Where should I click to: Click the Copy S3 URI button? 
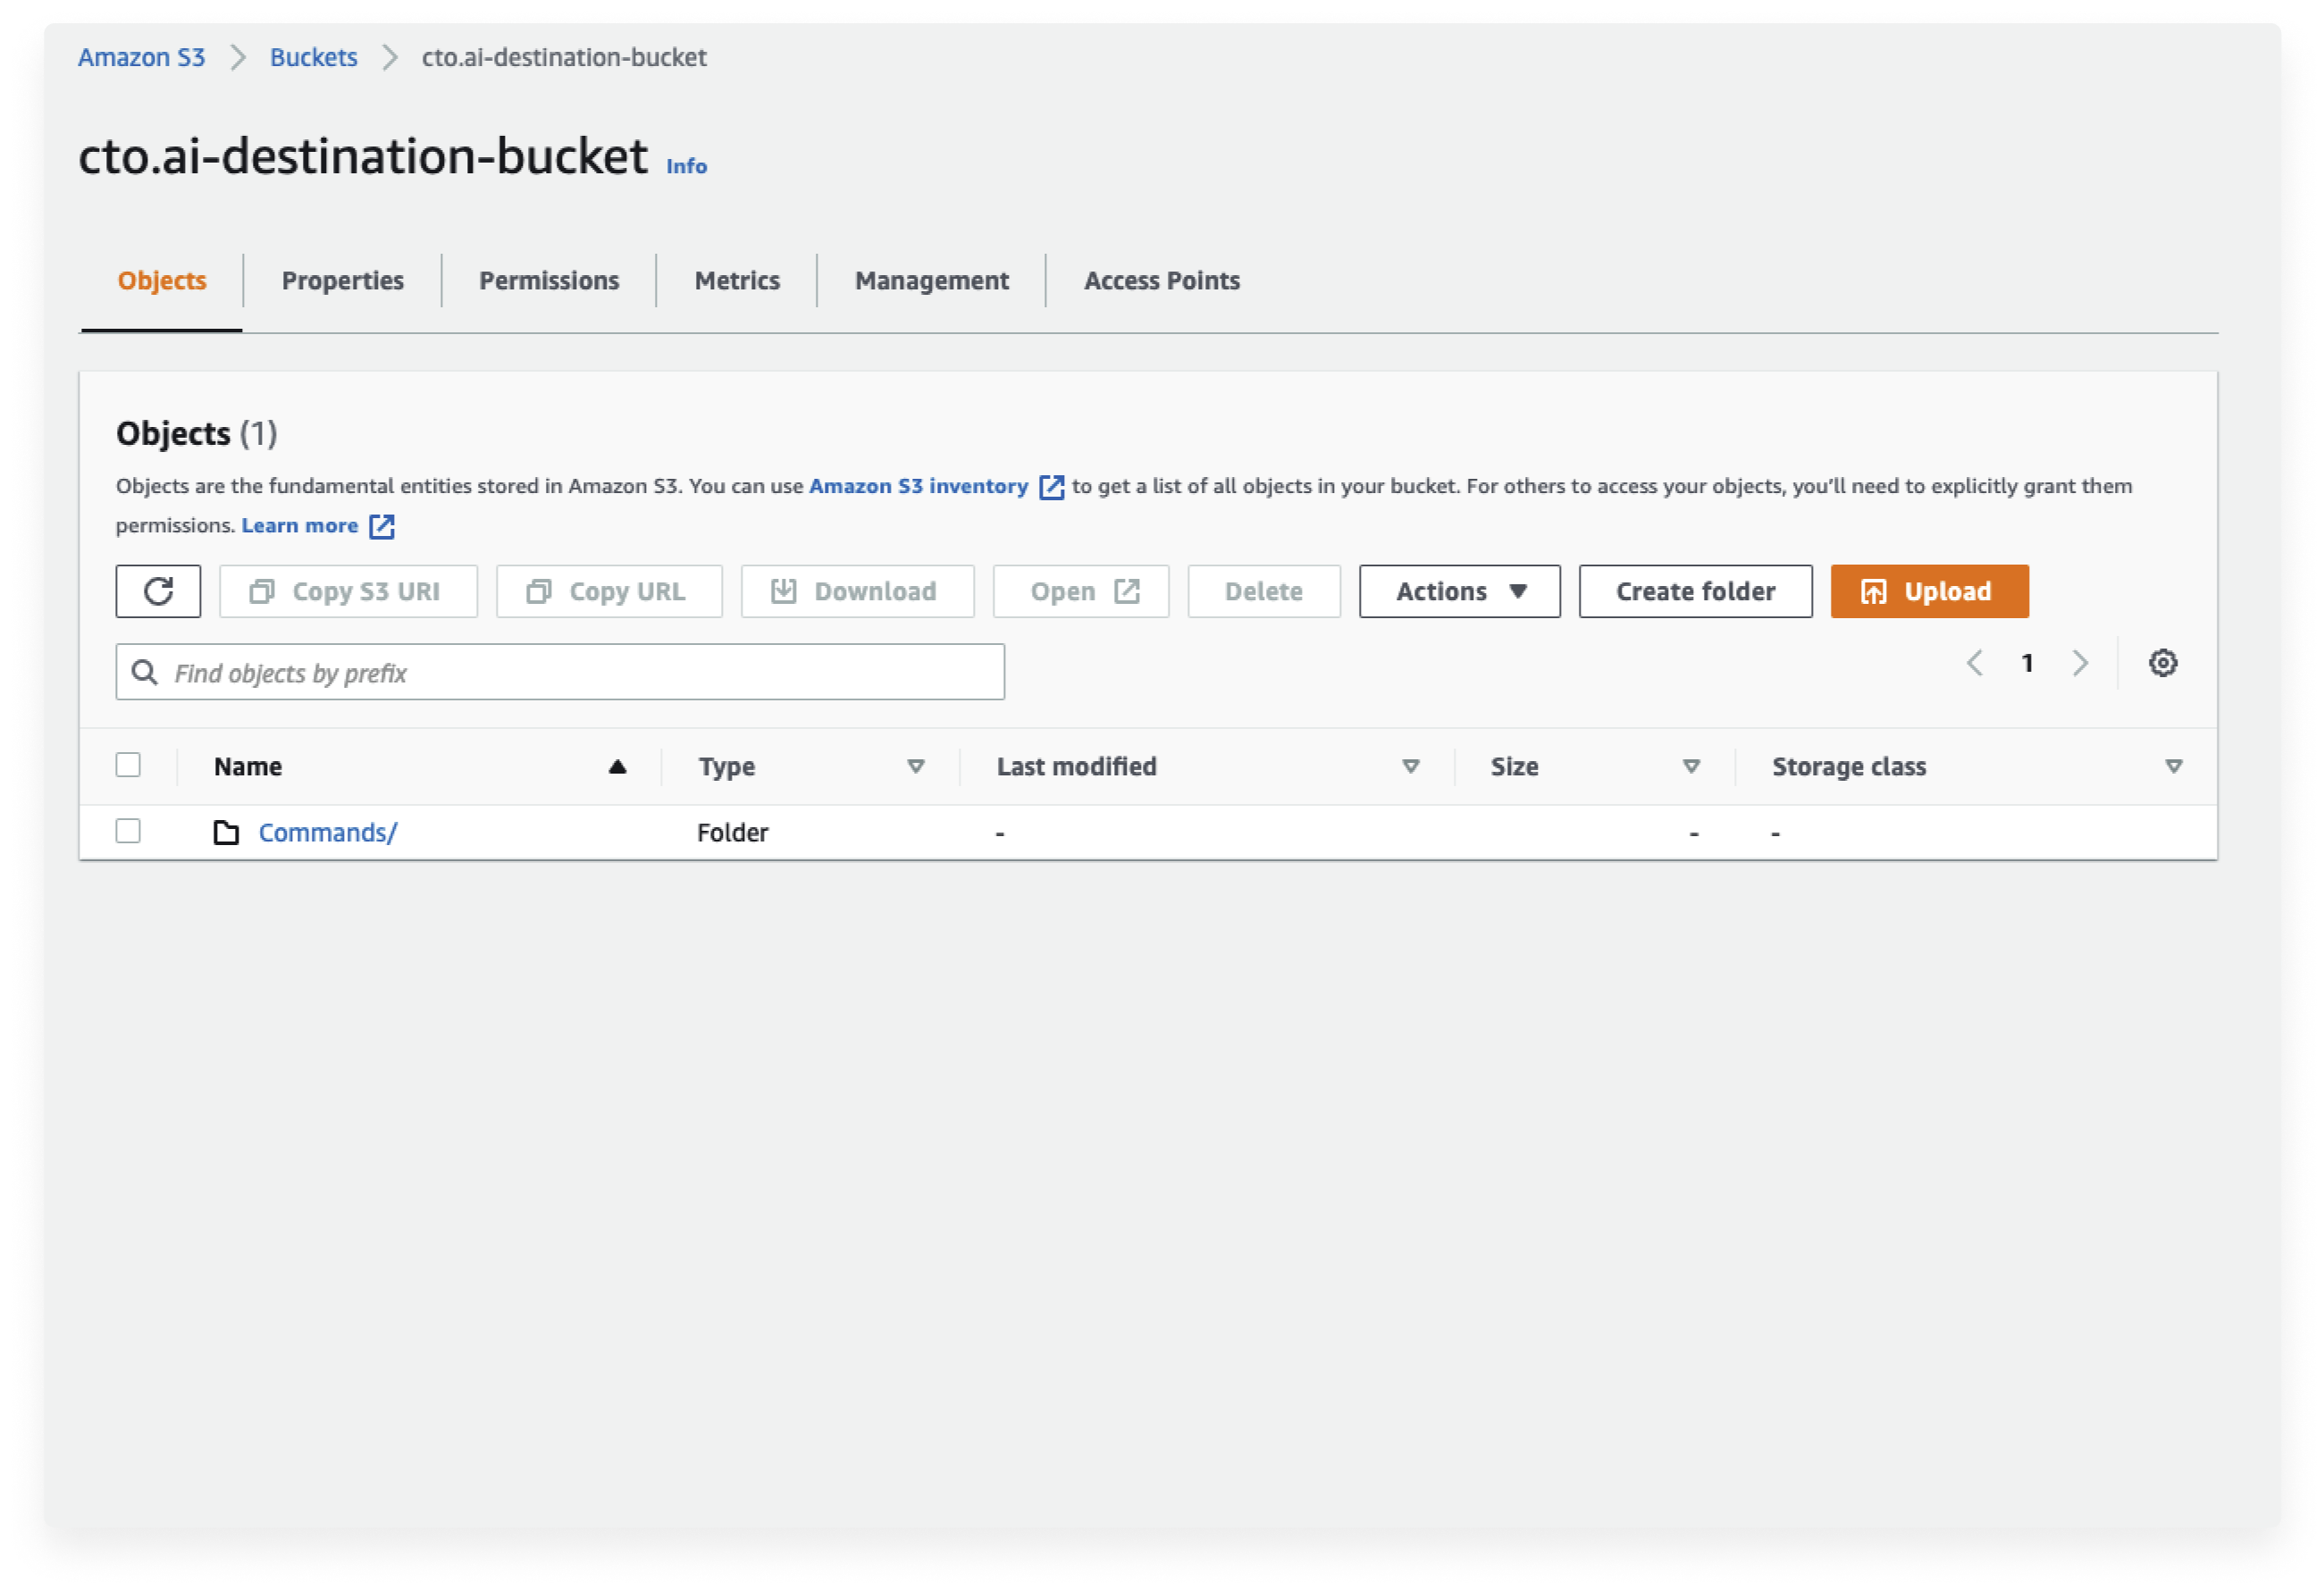pos(348,591)
